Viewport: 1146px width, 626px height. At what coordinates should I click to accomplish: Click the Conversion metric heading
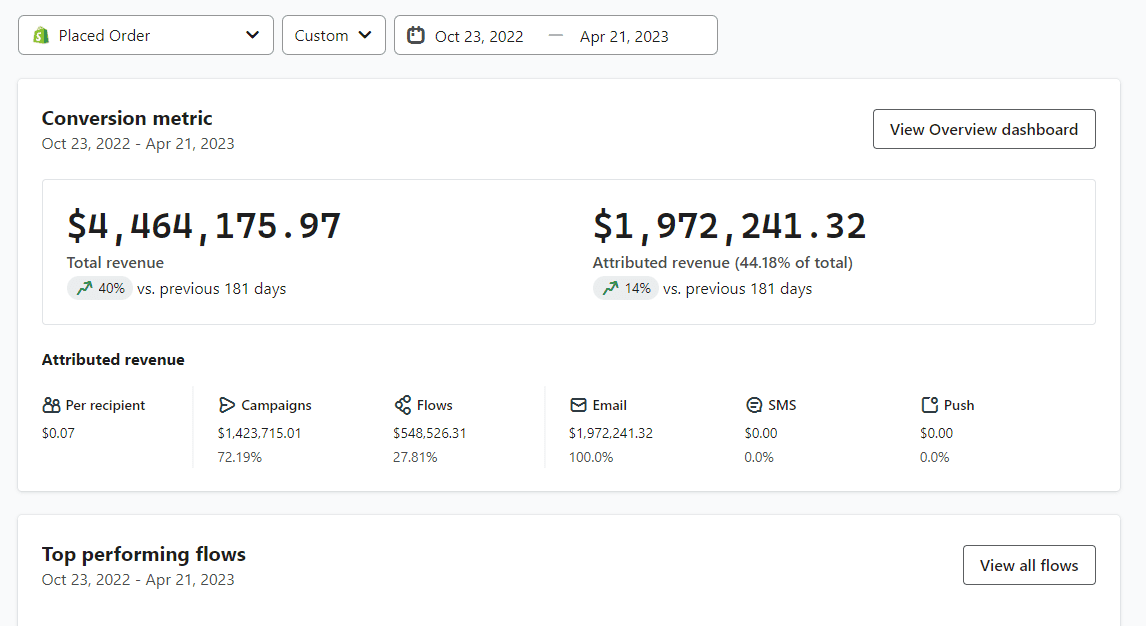click(127, 118)
